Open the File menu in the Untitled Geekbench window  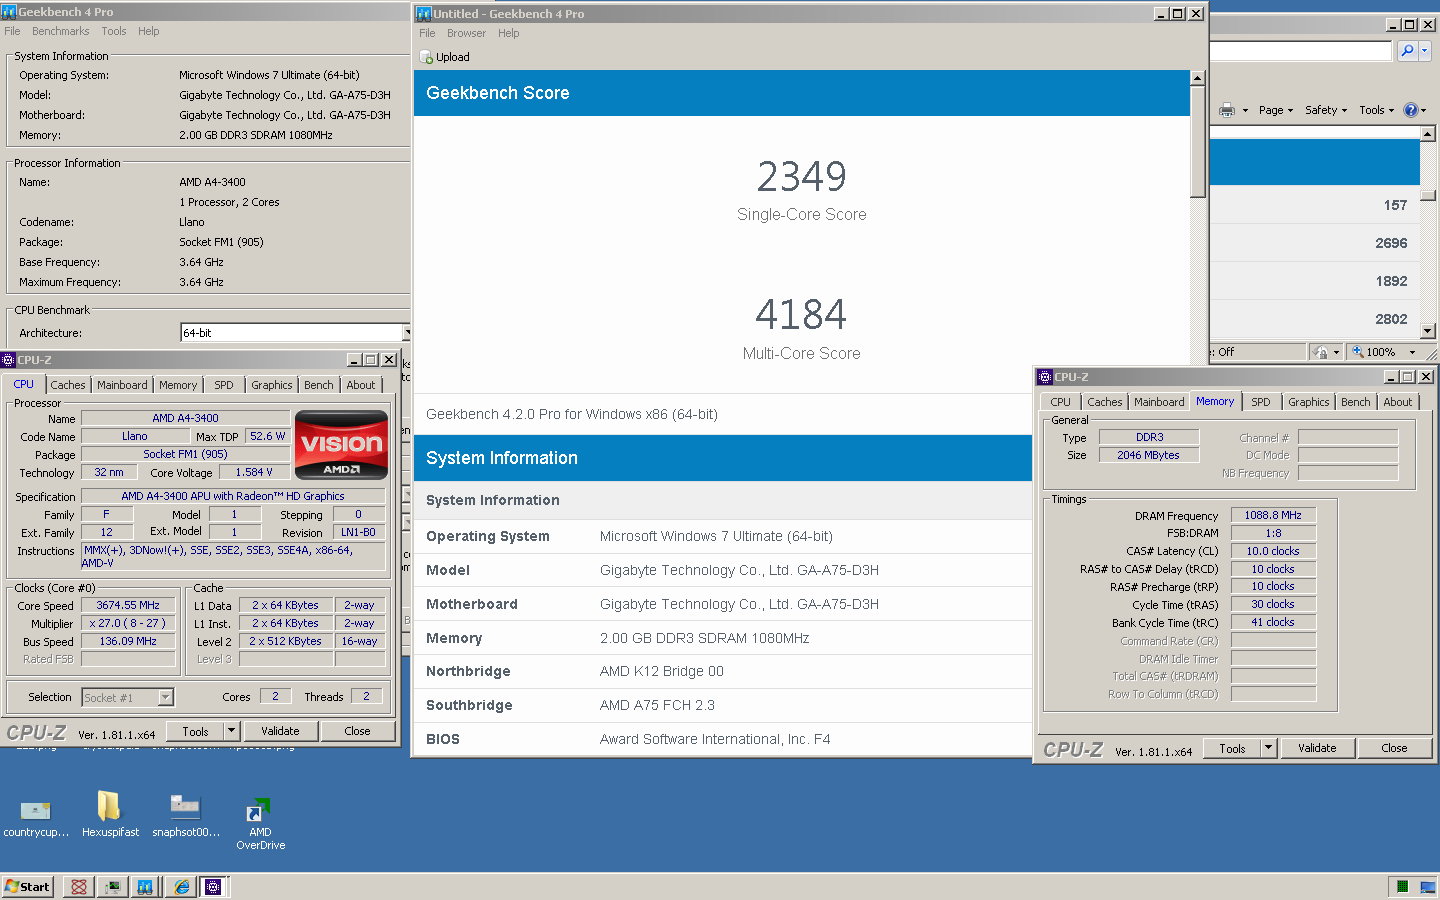tap(427, 33)
